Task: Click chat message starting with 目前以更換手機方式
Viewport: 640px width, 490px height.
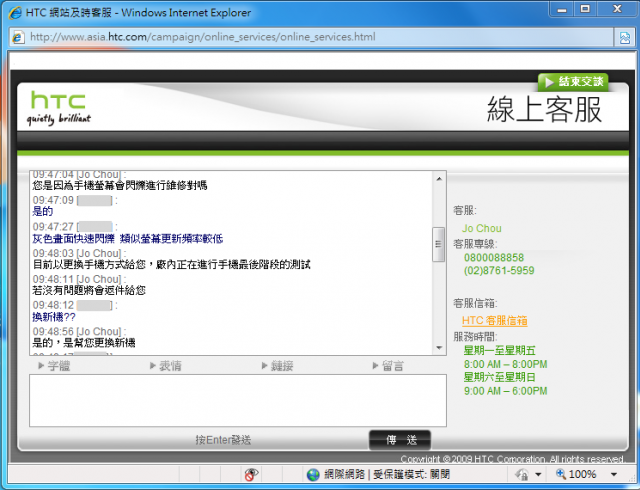Action: click(171, 265)
